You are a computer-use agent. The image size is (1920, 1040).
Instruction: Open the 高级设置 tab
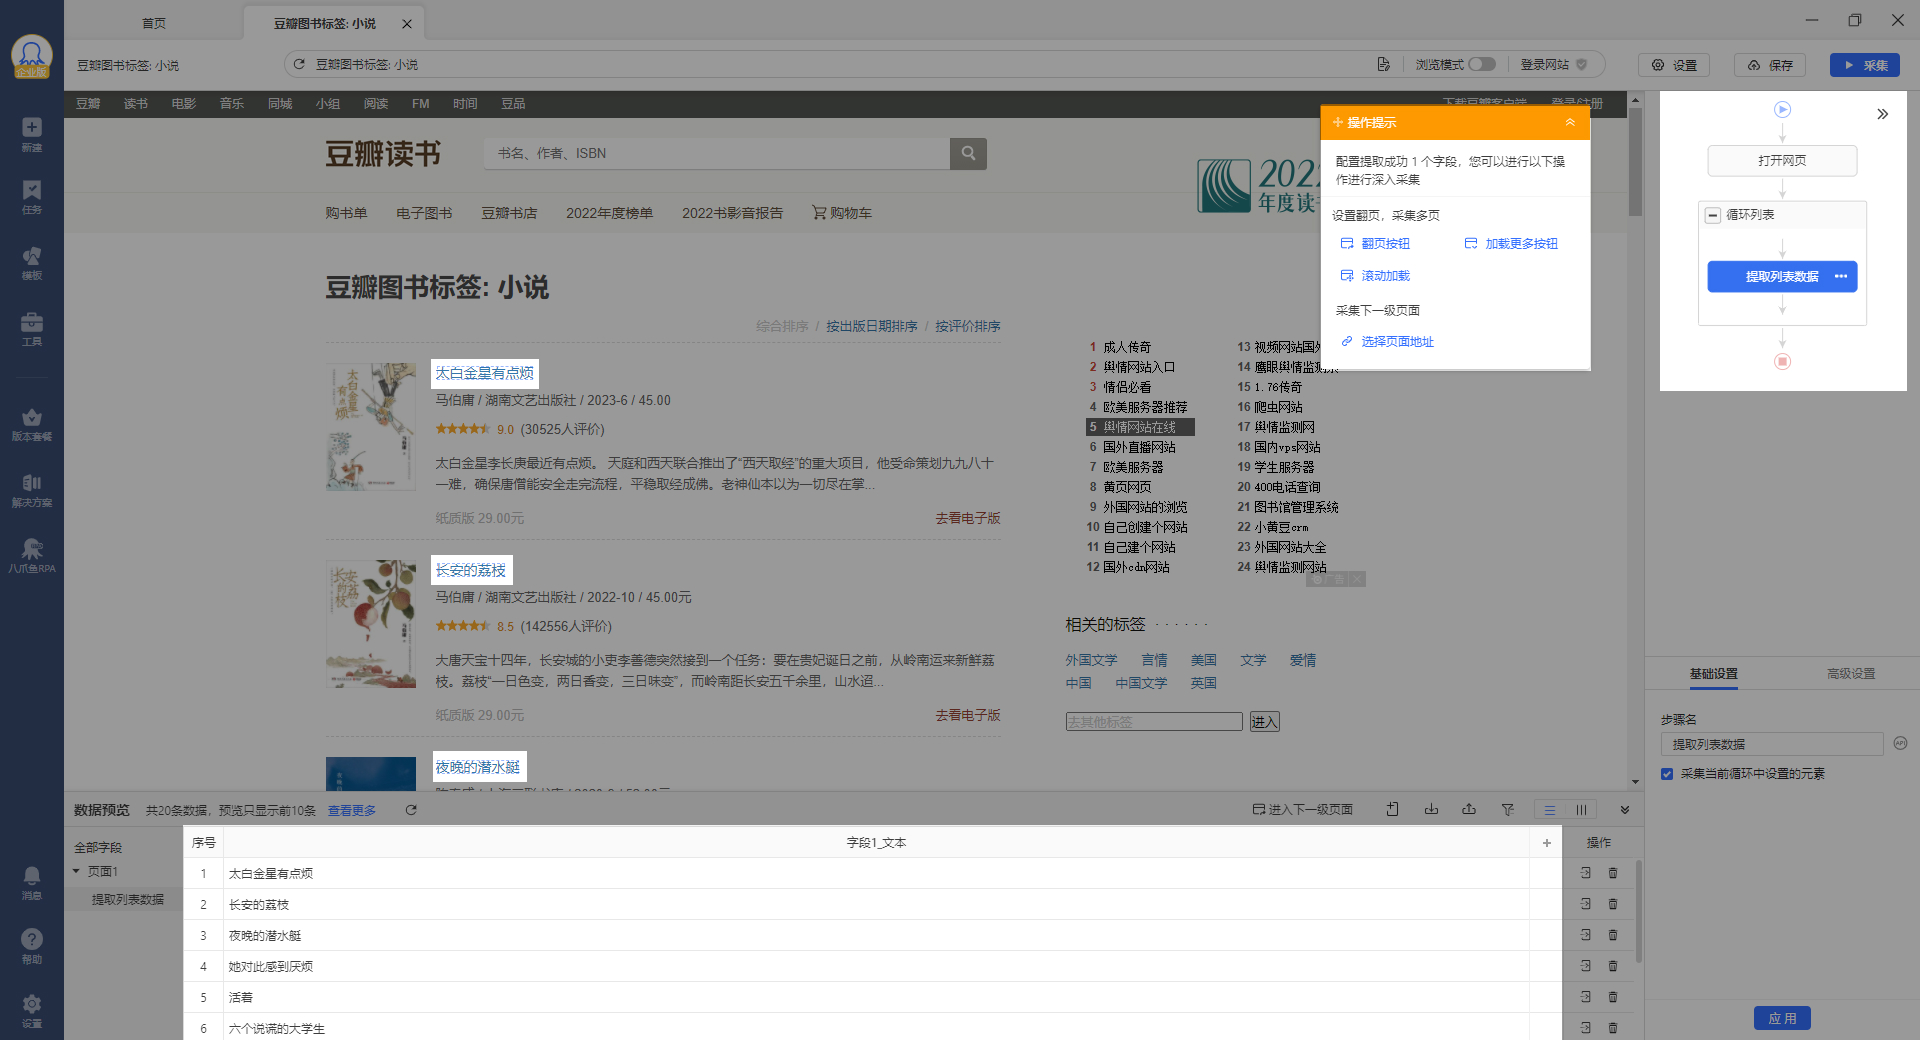tap(1851, 674)
